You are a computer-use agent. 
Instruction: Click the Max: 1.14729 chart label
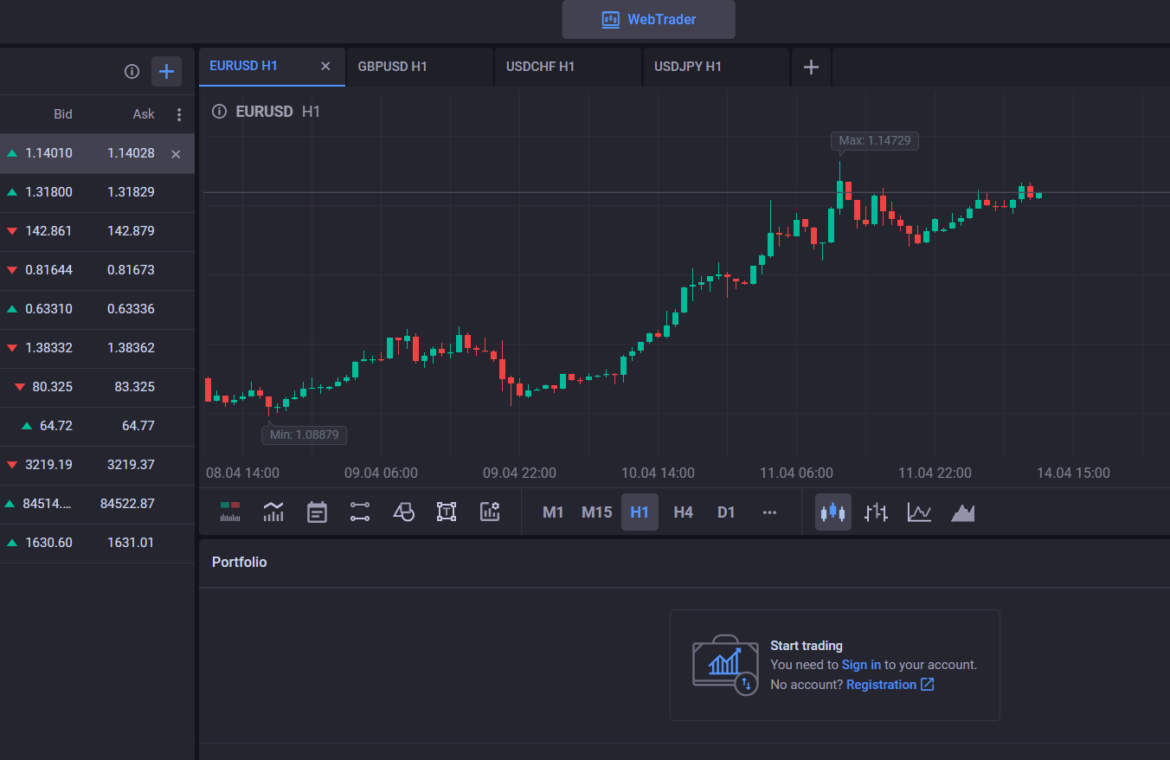pyautogui.click(x=875, y=140)
